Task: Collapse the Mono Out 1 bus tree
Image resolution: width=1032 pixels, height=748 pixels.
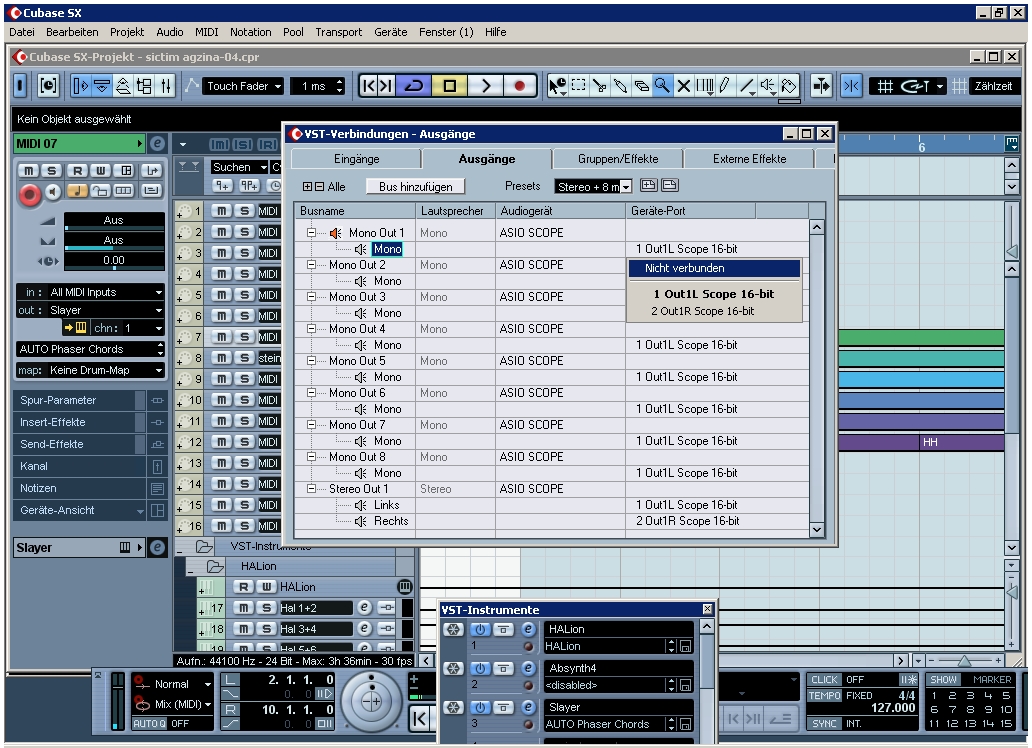Action: click(x=311, y=232)
